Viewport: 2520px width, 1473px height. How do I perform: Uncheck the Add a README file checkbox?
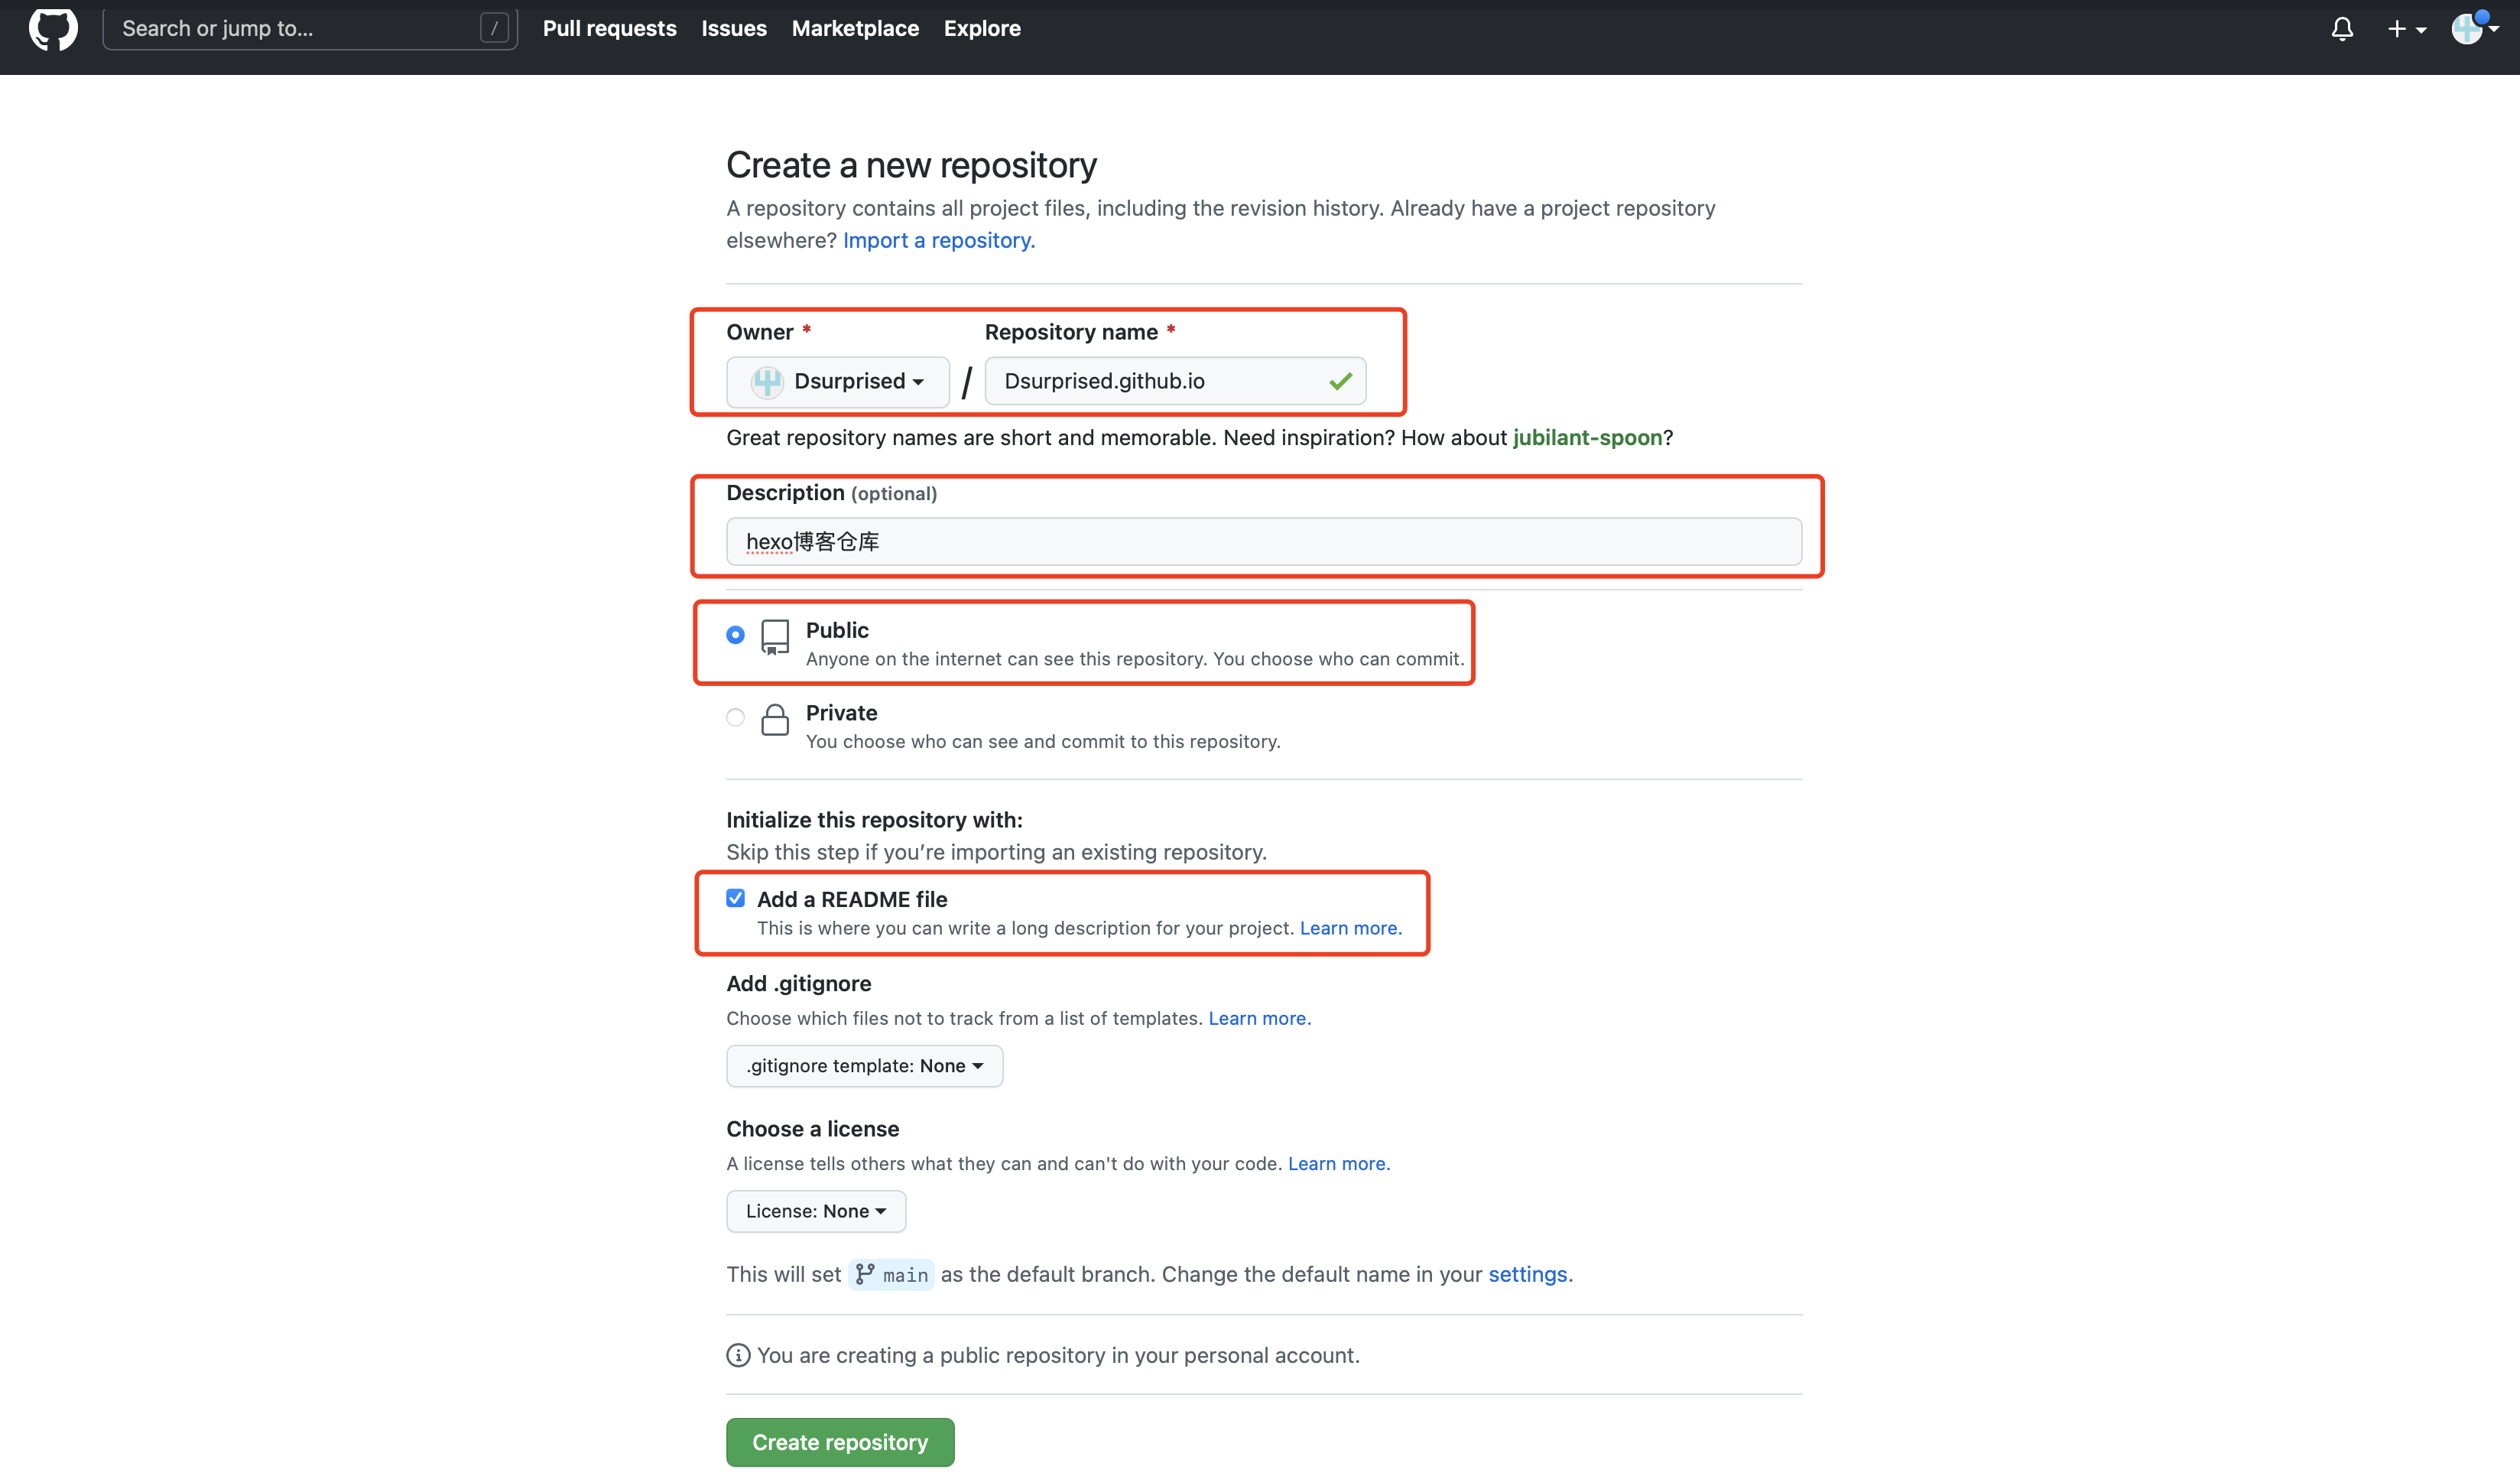pyautogui.click(x=736, y=898)
